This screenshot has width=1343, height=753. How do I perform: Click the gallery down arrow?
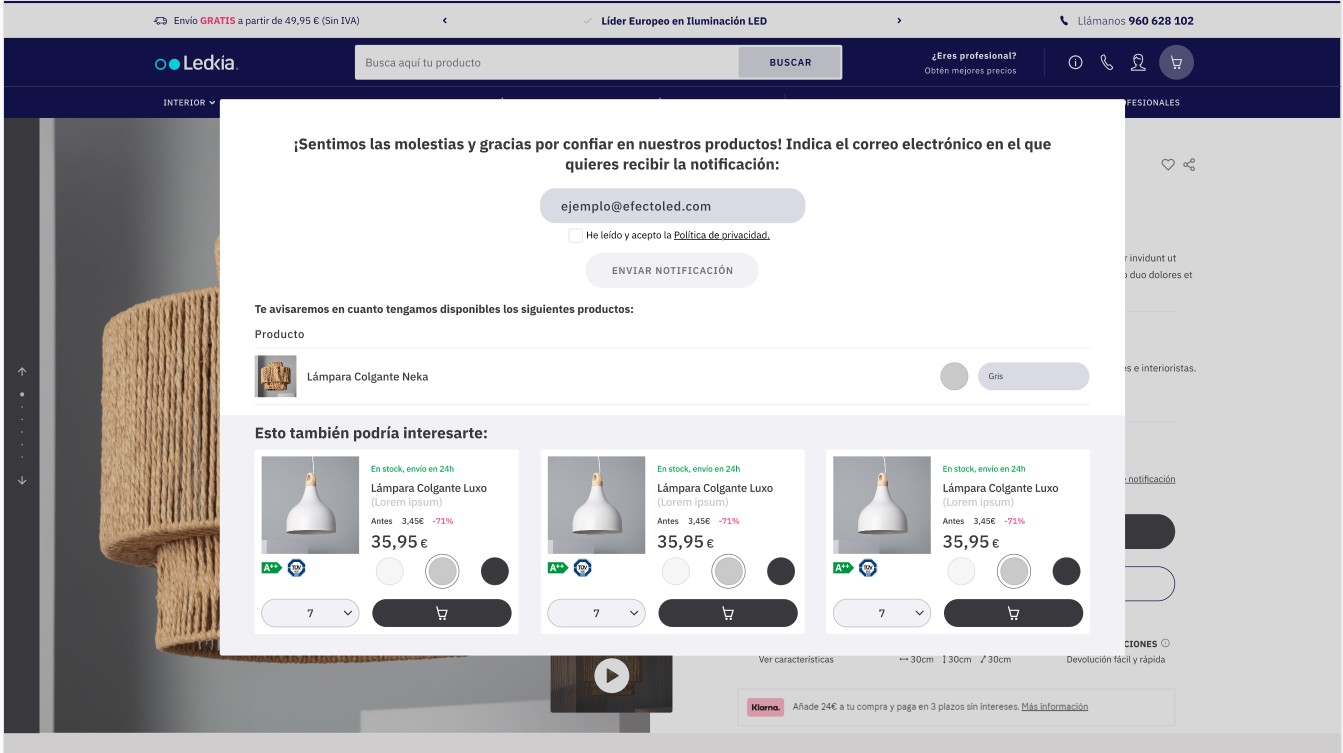22,481
